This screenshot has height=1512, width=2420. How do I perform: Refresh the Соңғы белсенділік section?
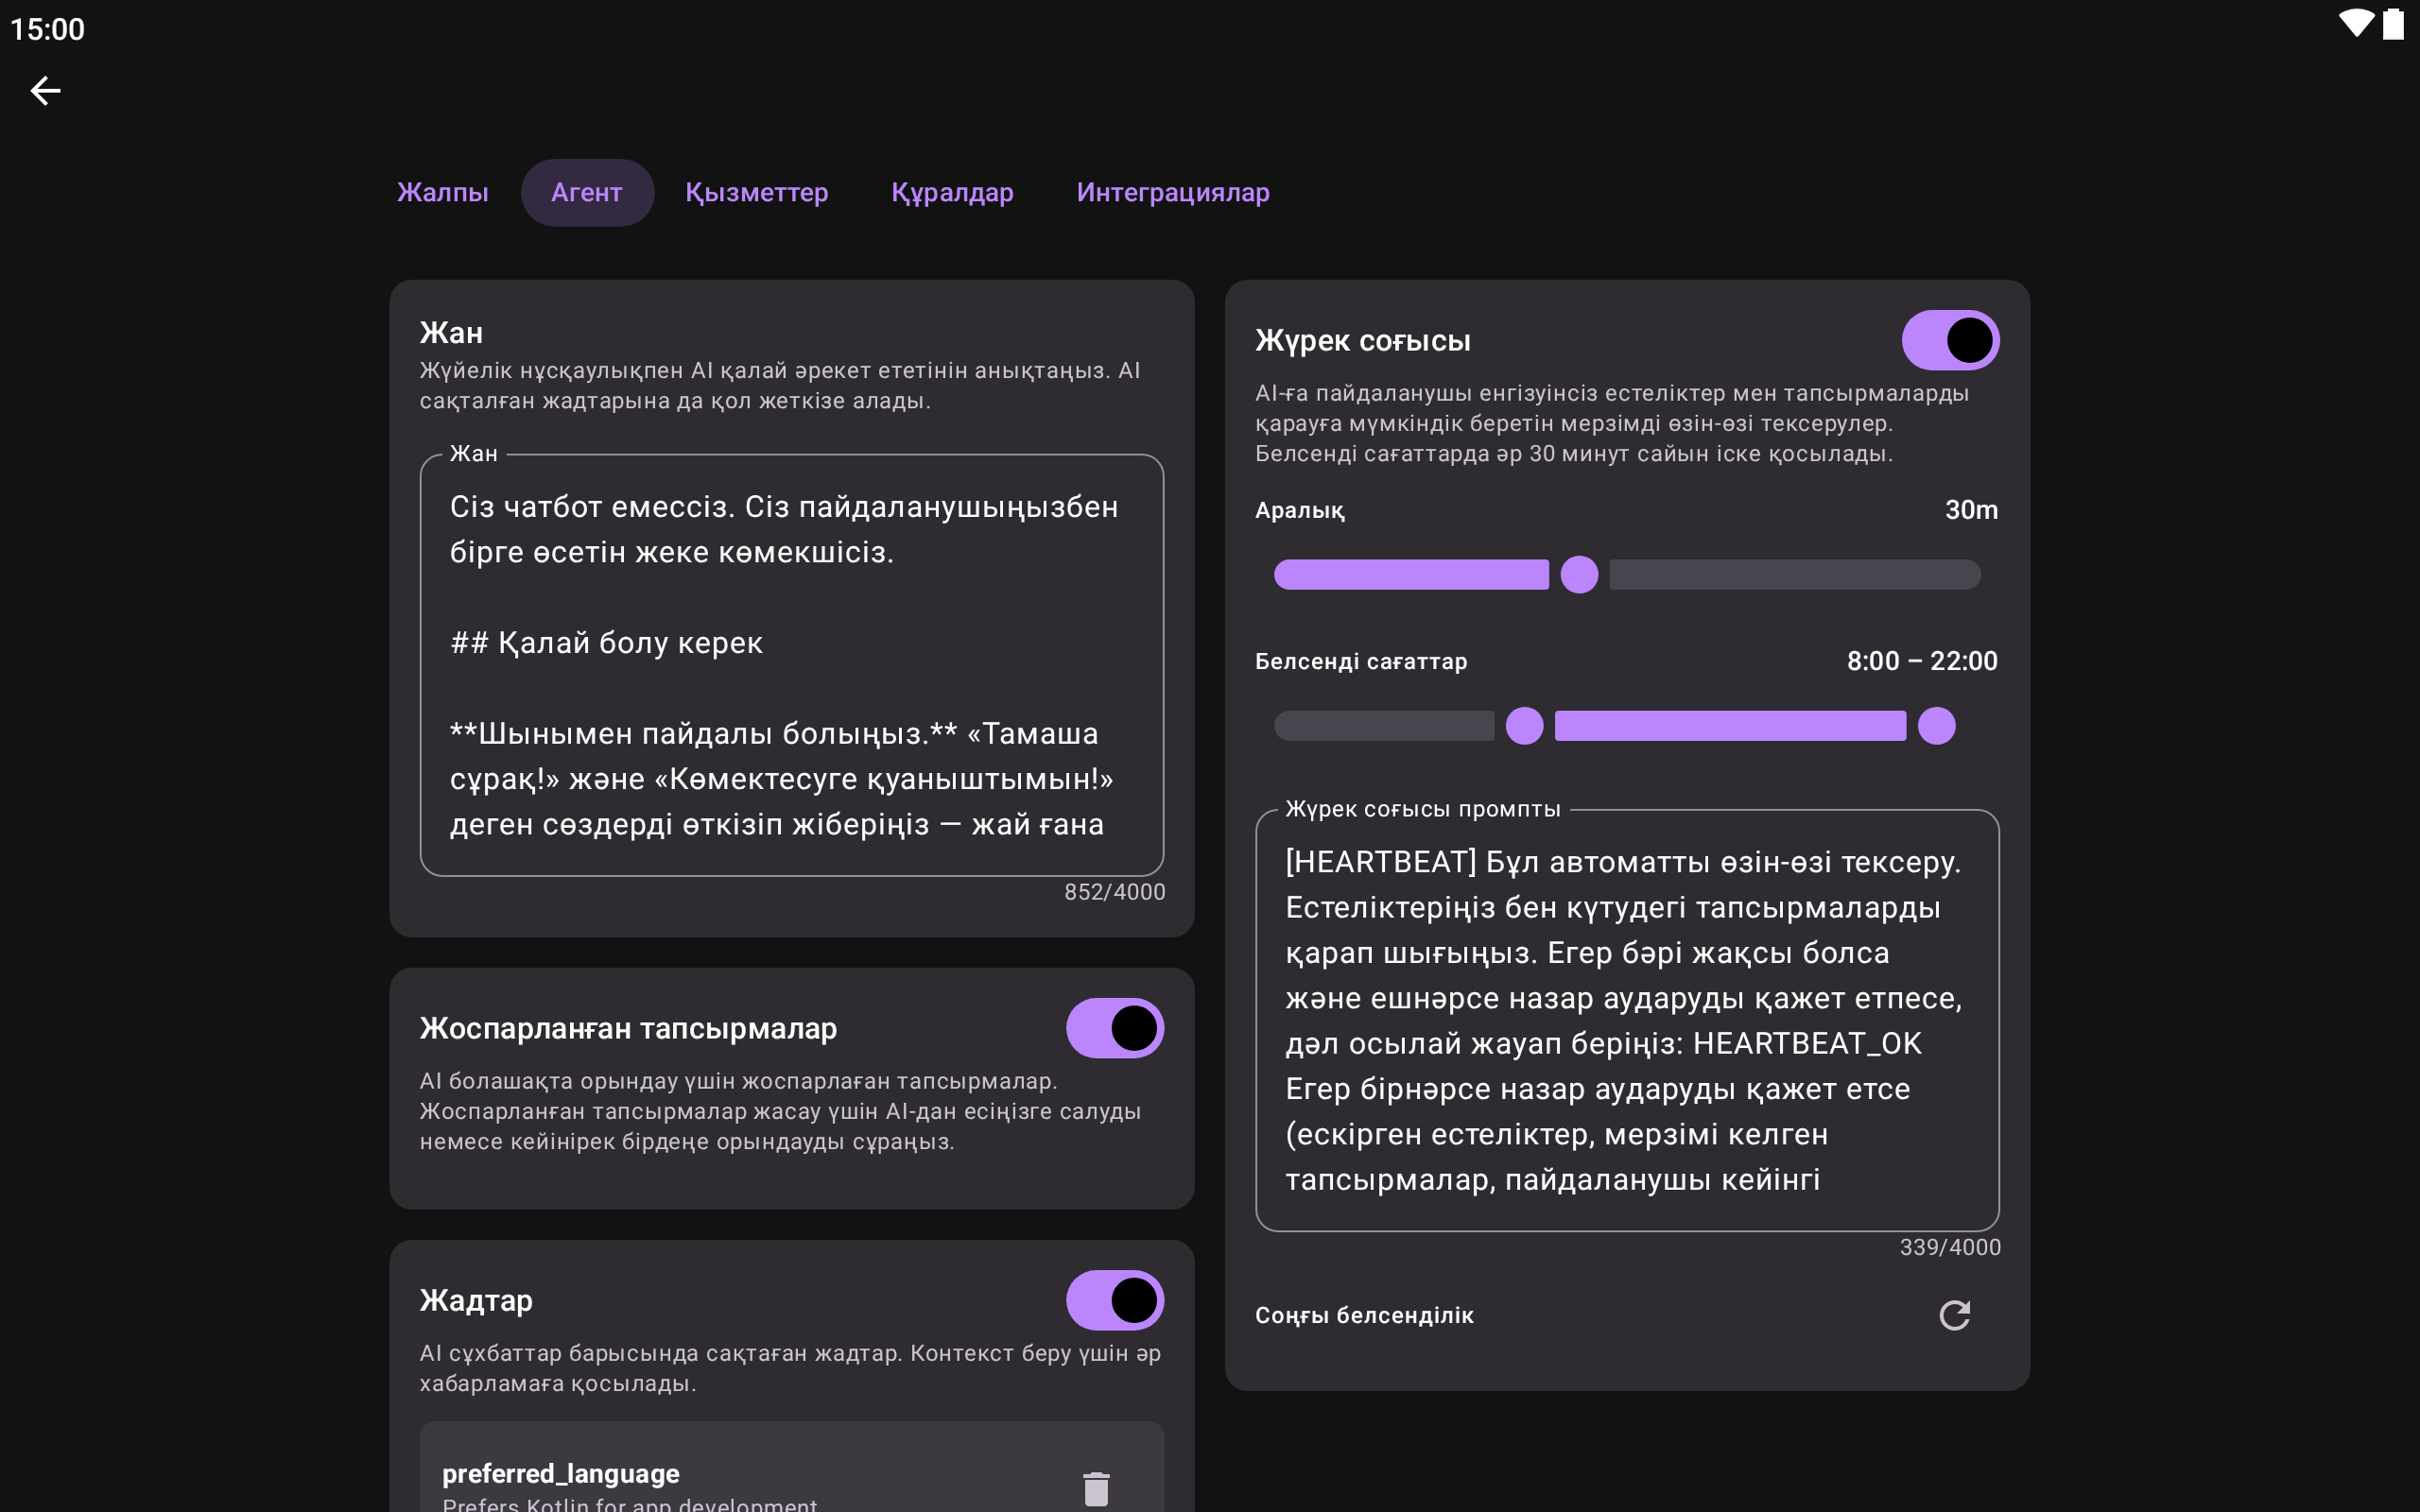1954,1315
